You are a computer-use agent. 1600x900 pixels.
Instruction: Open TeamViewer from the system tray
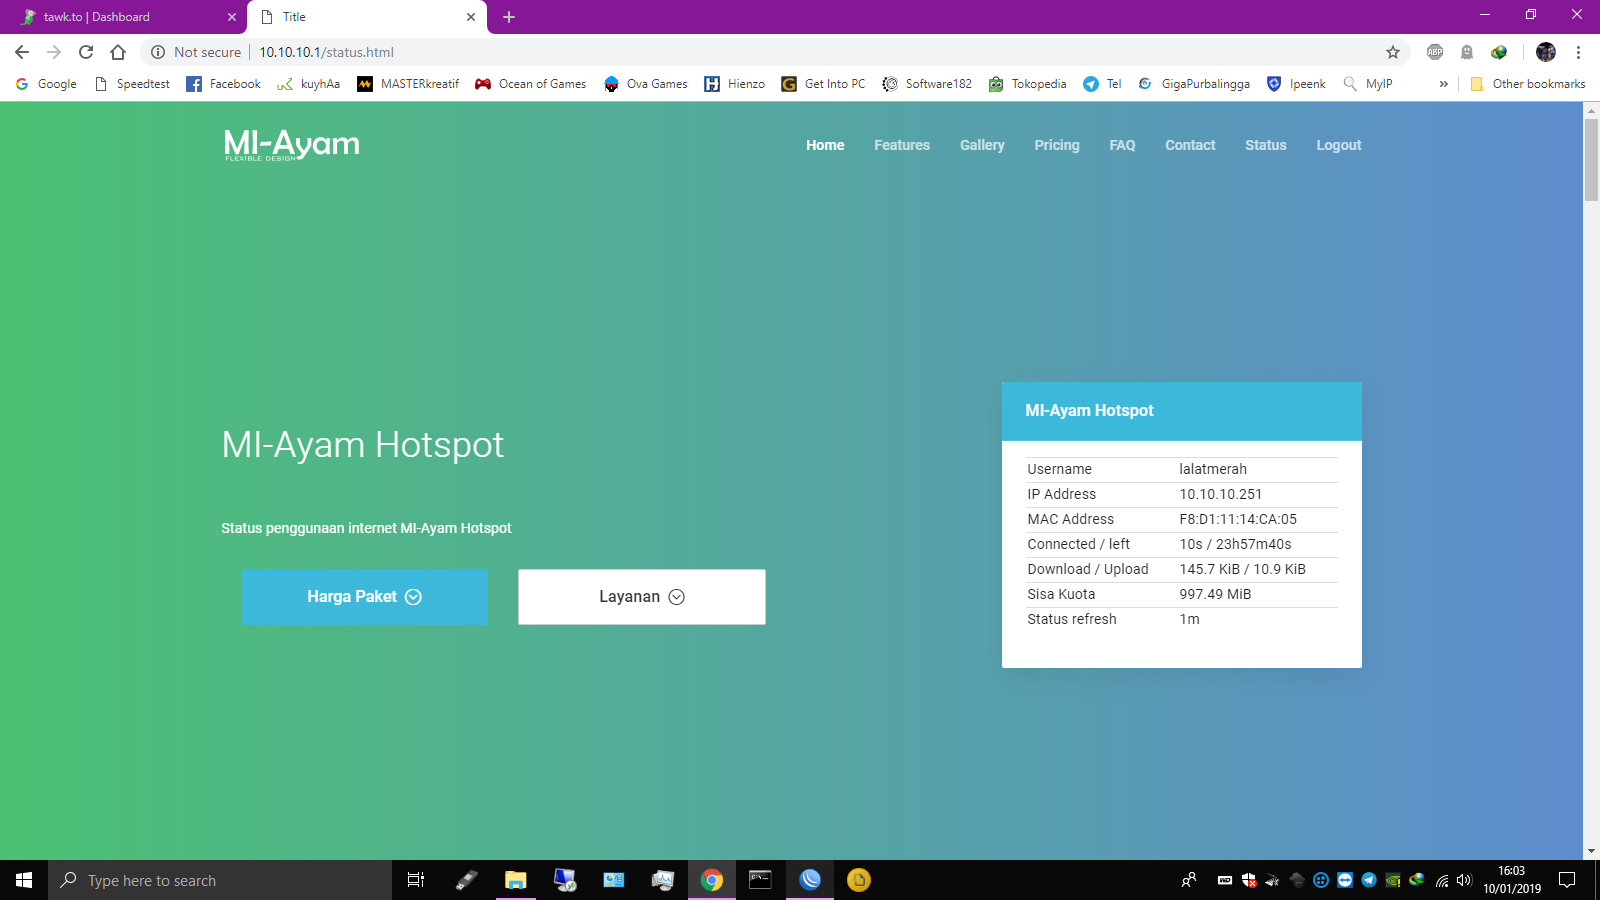[1344, 881]
